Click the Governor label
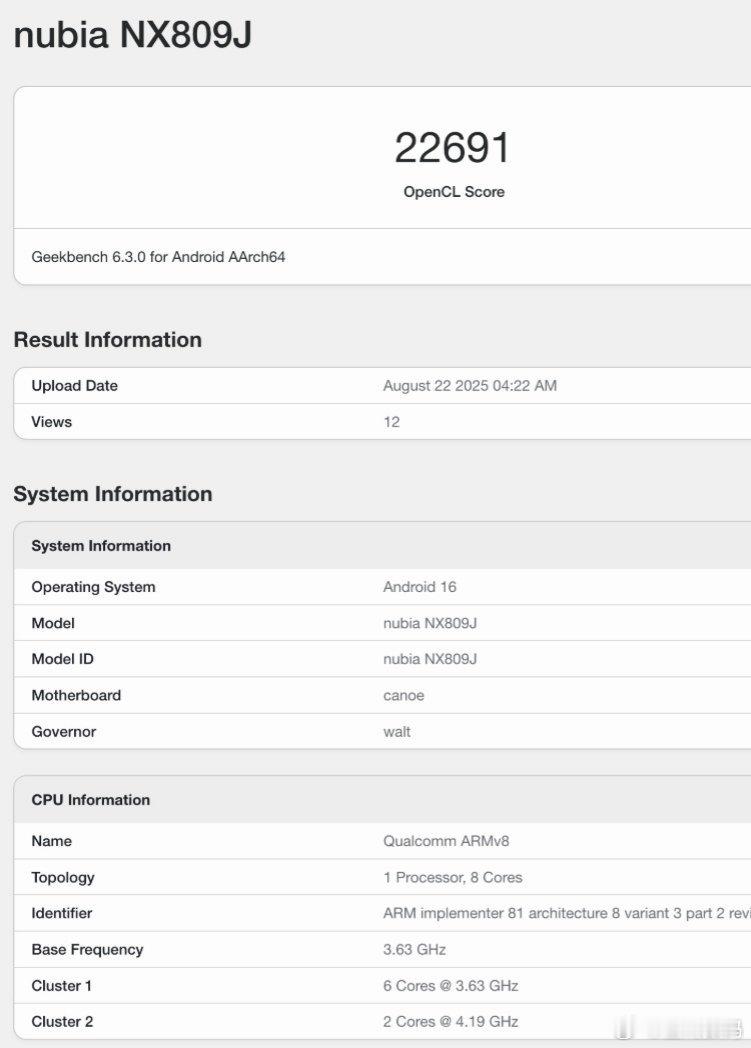This screenshot has width=751, height=1048. pos(63,732)
